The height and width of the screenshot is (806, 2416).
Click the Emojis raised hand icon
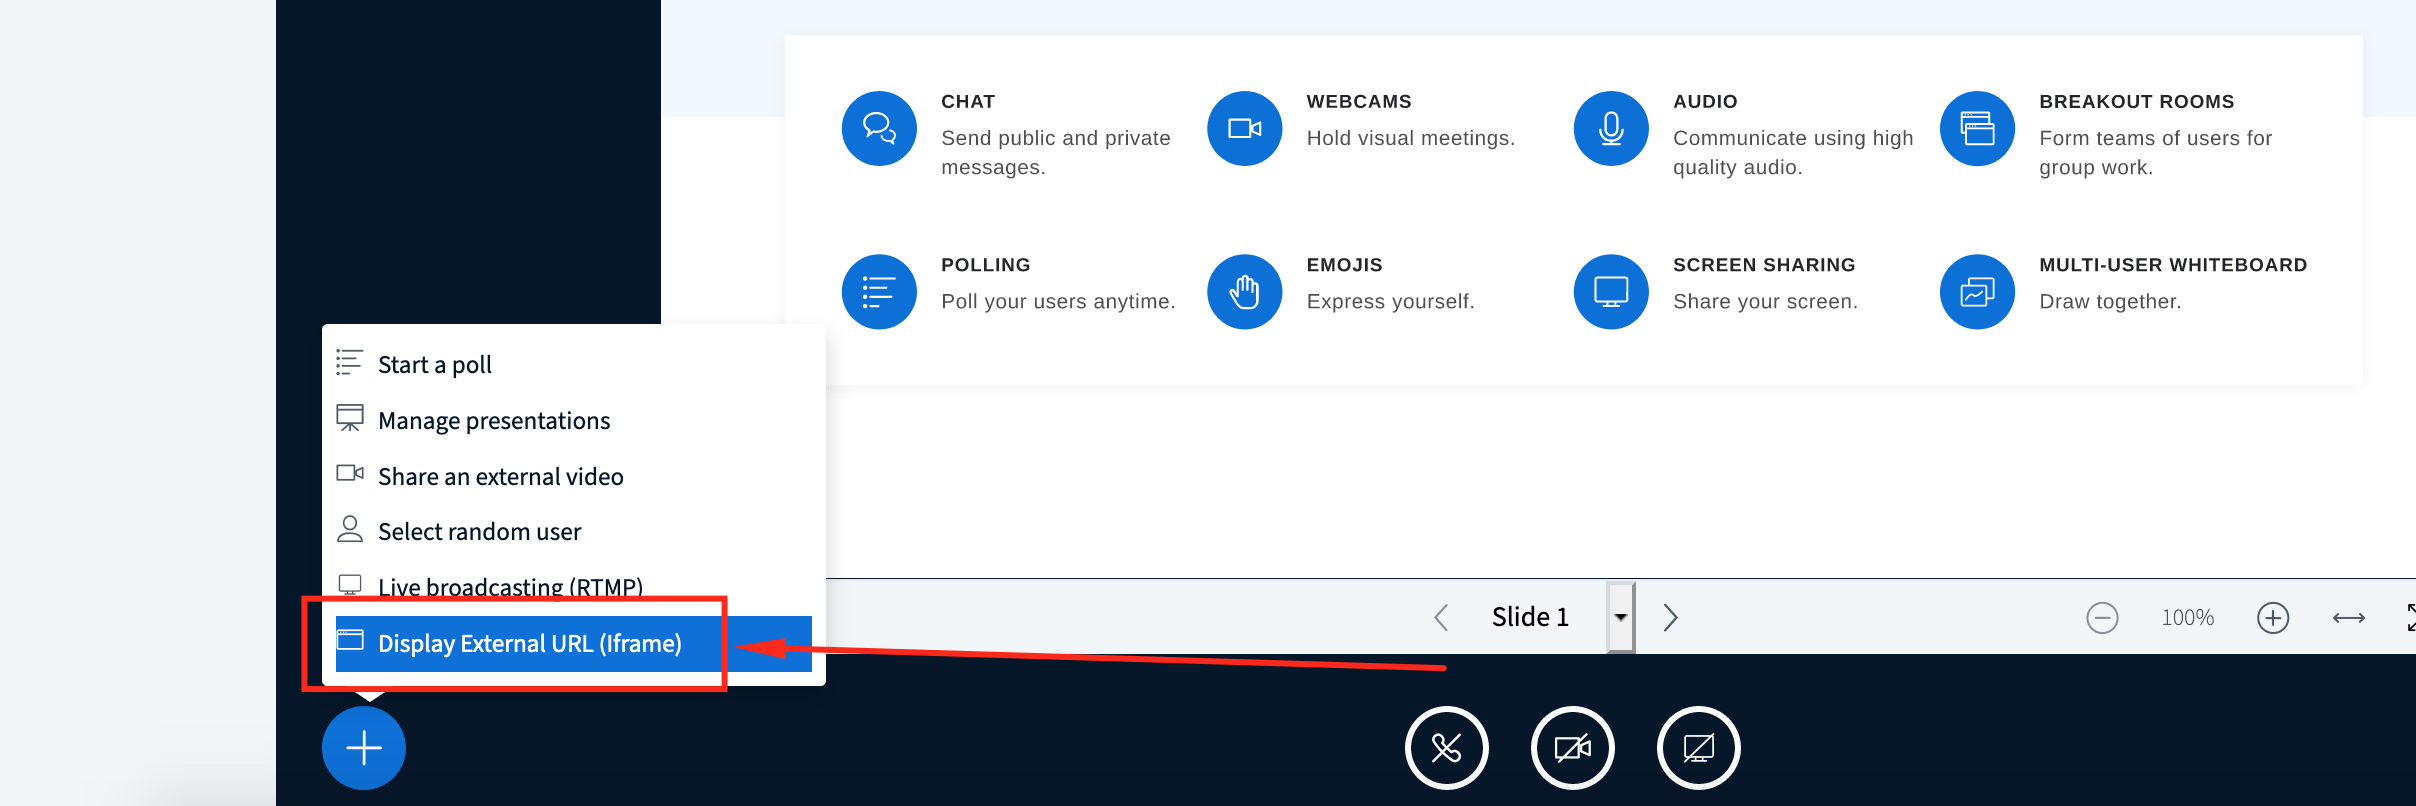coord(1245,292)
